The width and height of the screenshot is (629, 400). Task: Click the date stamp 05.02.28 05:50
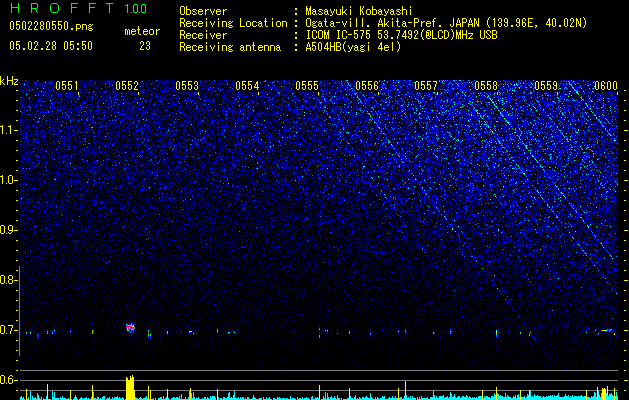(51, 46)
